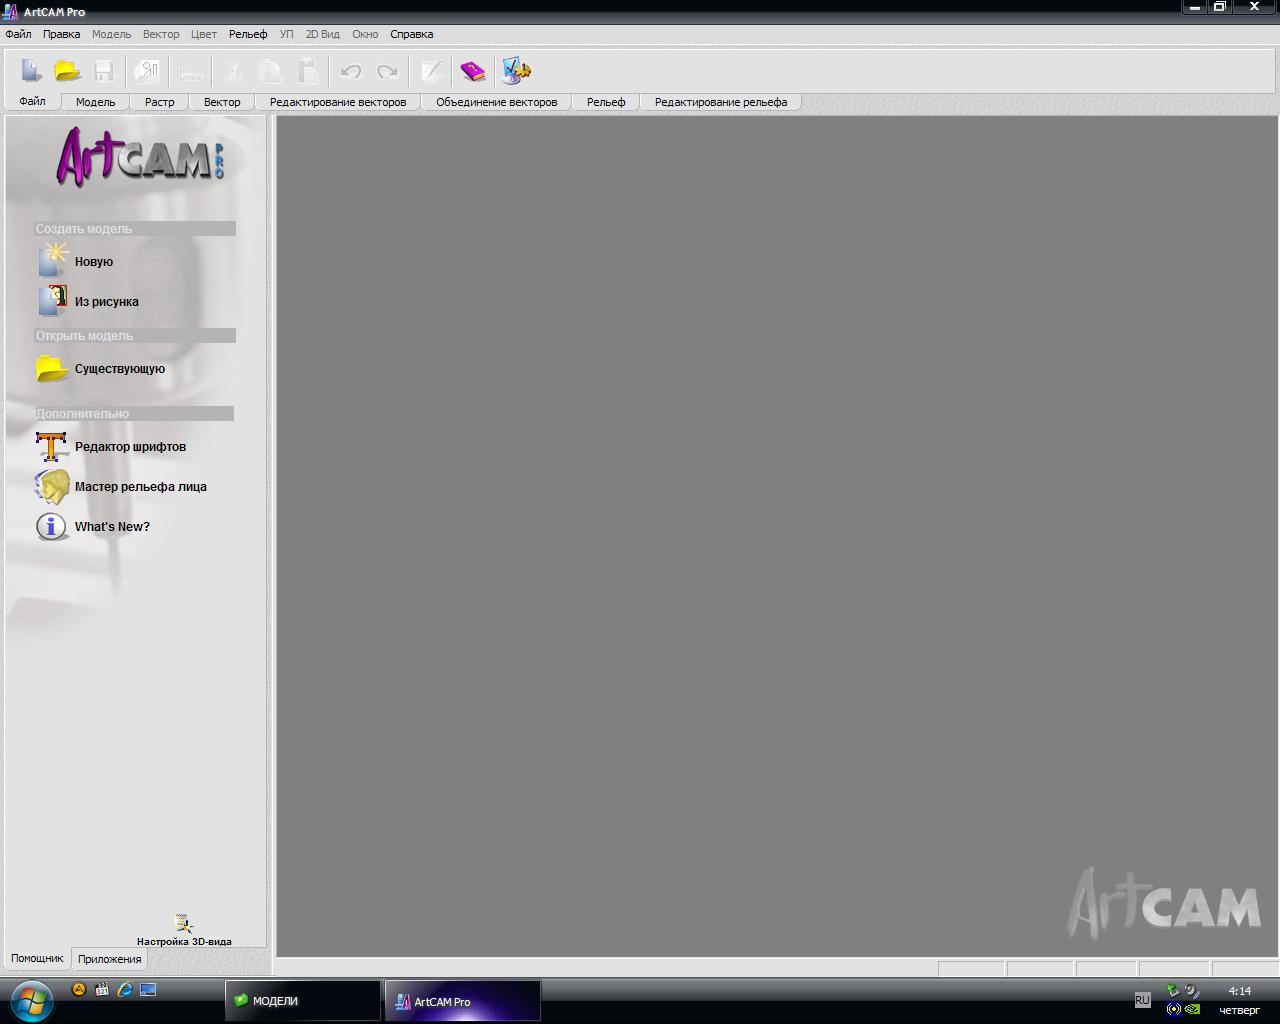Click Настройка 3D-вида settings icon

point(184,925)
